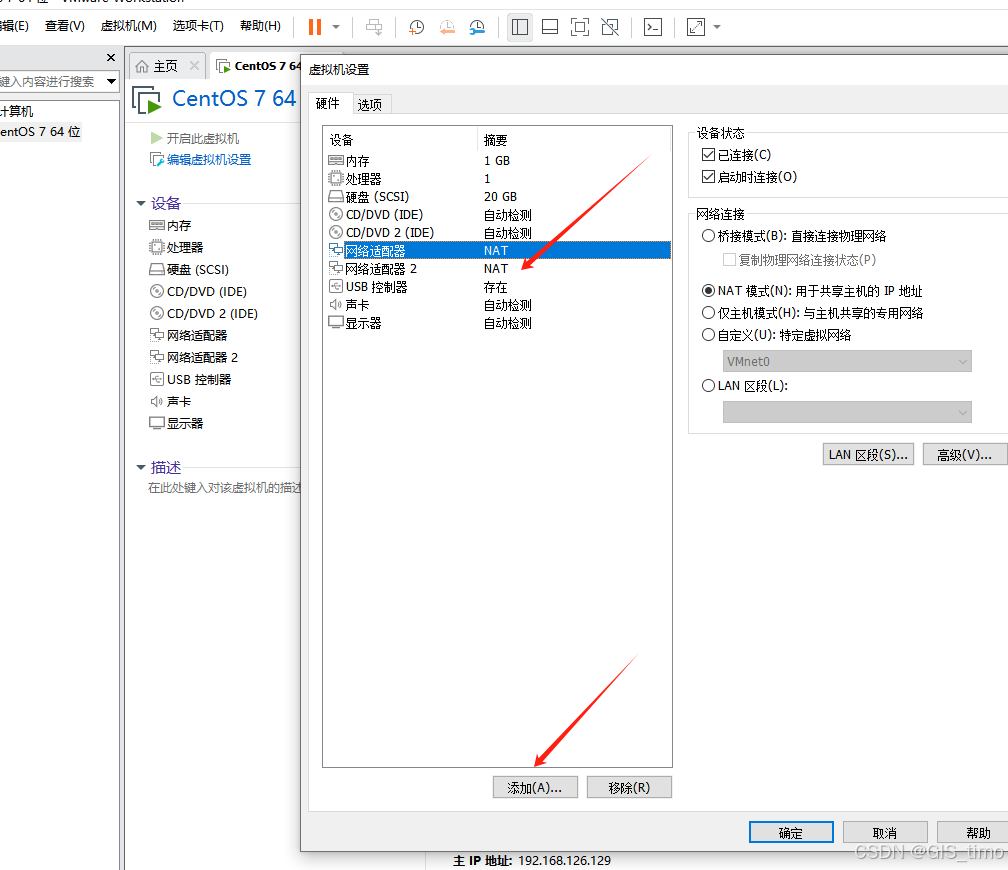The image size is (1008, 870).
Task: Toggle the thumbnail bar view icon
Action: click(550, 27)
